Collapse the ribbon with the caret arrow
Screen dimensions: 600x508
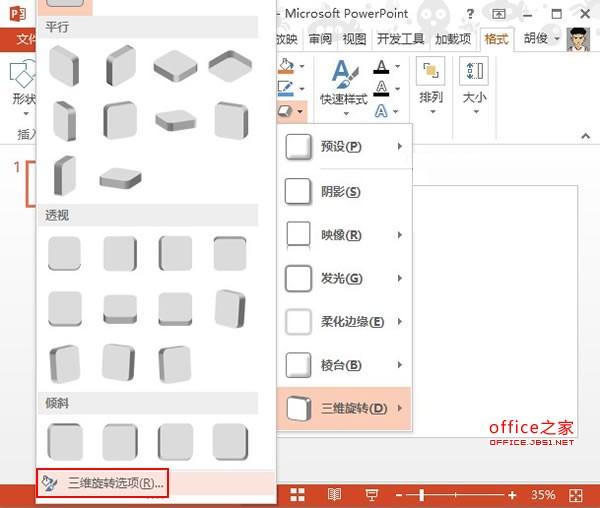[x=585, y=135]
